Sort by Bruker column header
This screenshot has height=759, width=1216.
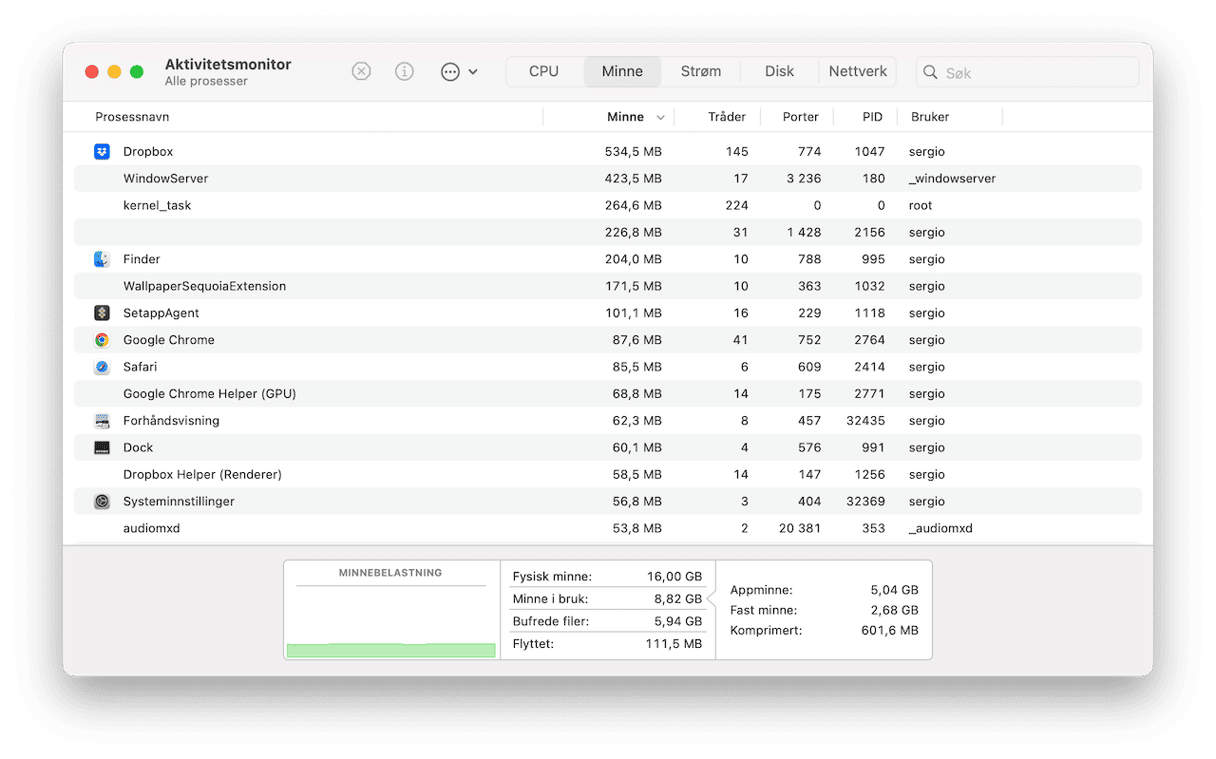[930, 117]
